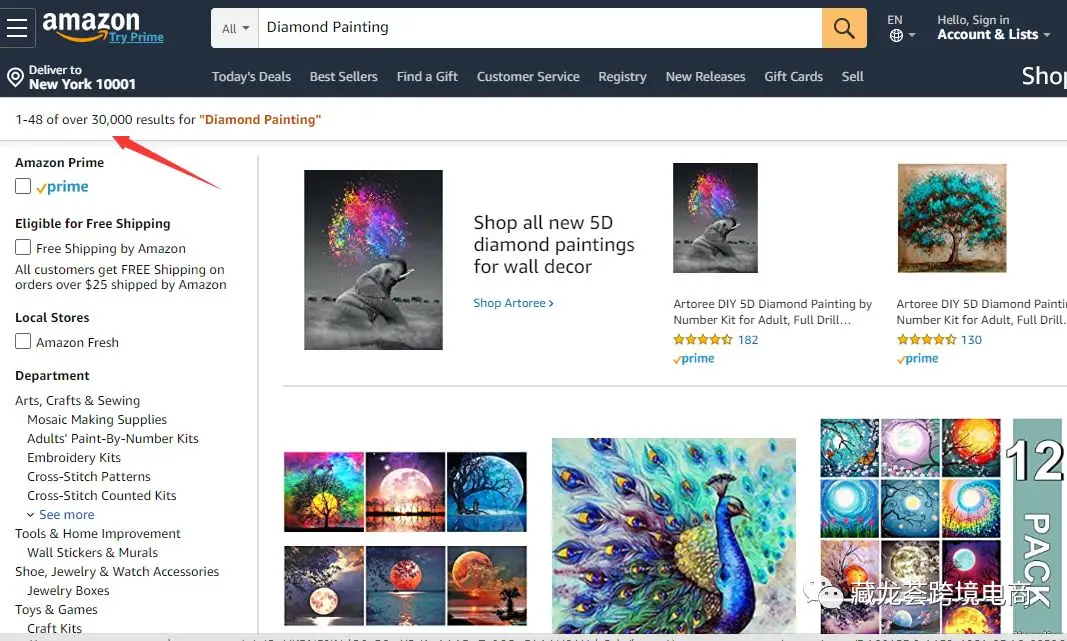Image resolution: width=1067 pixels, height=641 pixels.
Task: Expand Account & Lists dropdown
Action: coord(993,35)
